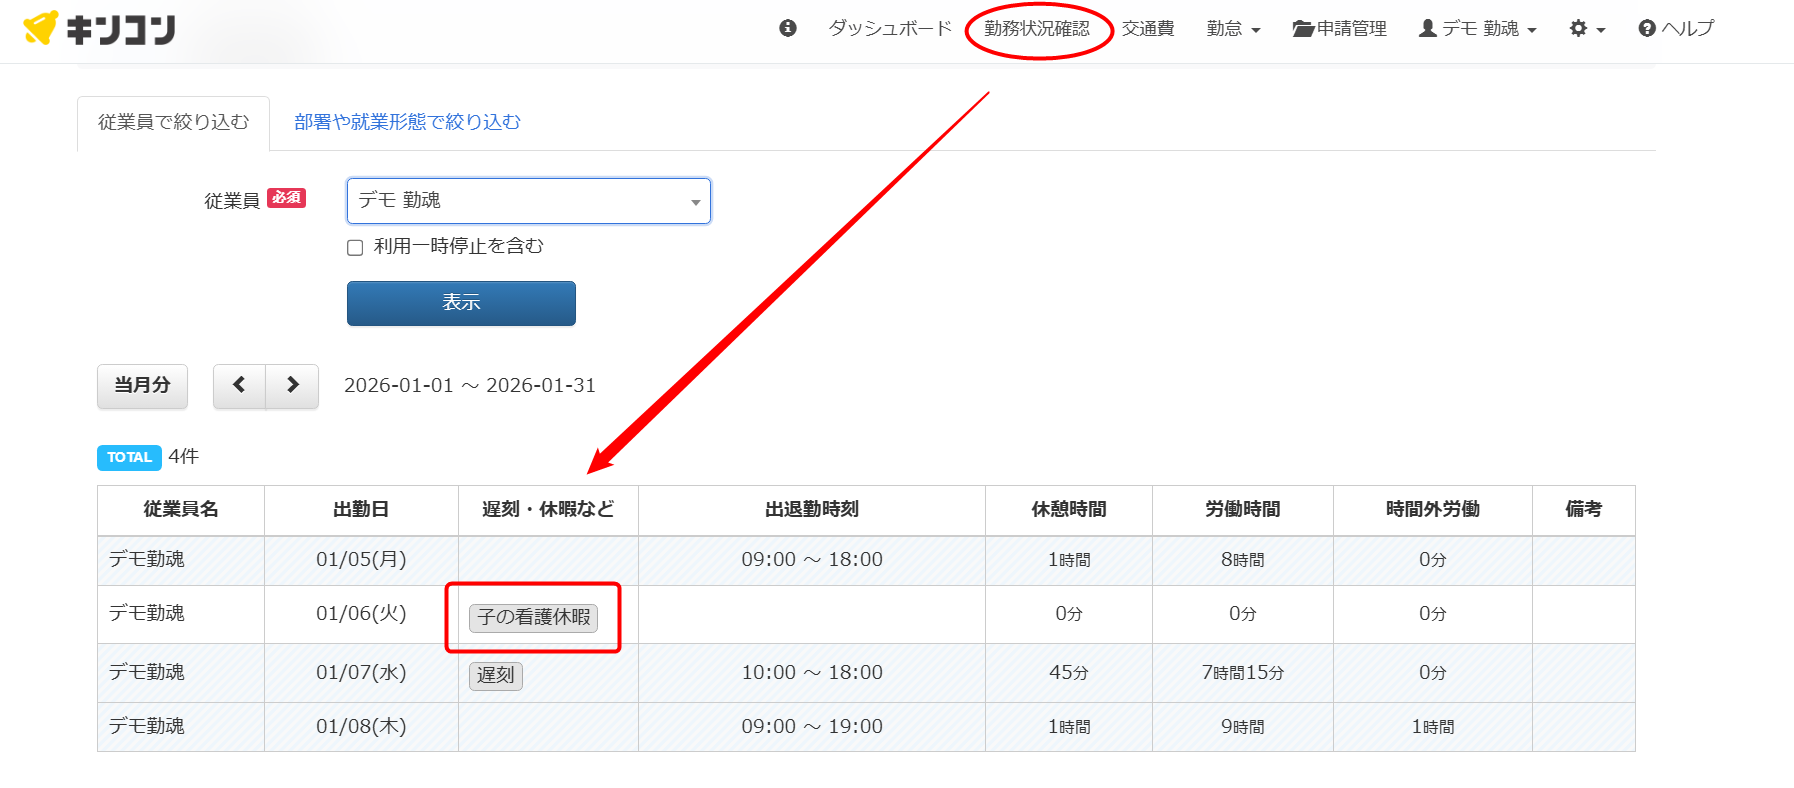1794x788 pixels.
Task: Click time cell 09:00 ～ 19:00
Action: point(812,727)
